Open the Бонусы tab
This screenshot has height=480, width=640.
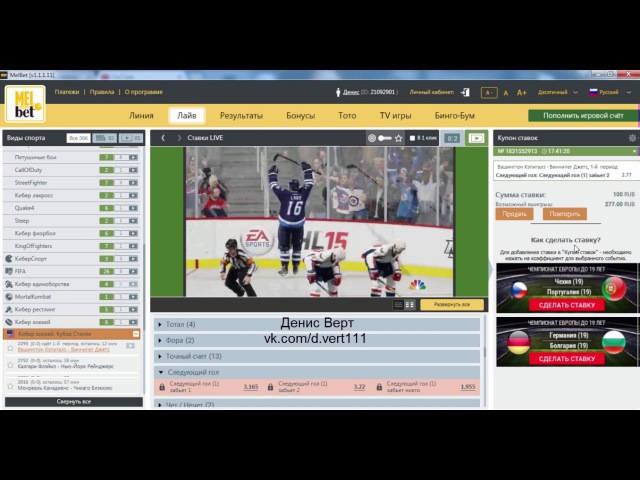pos(300,116)
